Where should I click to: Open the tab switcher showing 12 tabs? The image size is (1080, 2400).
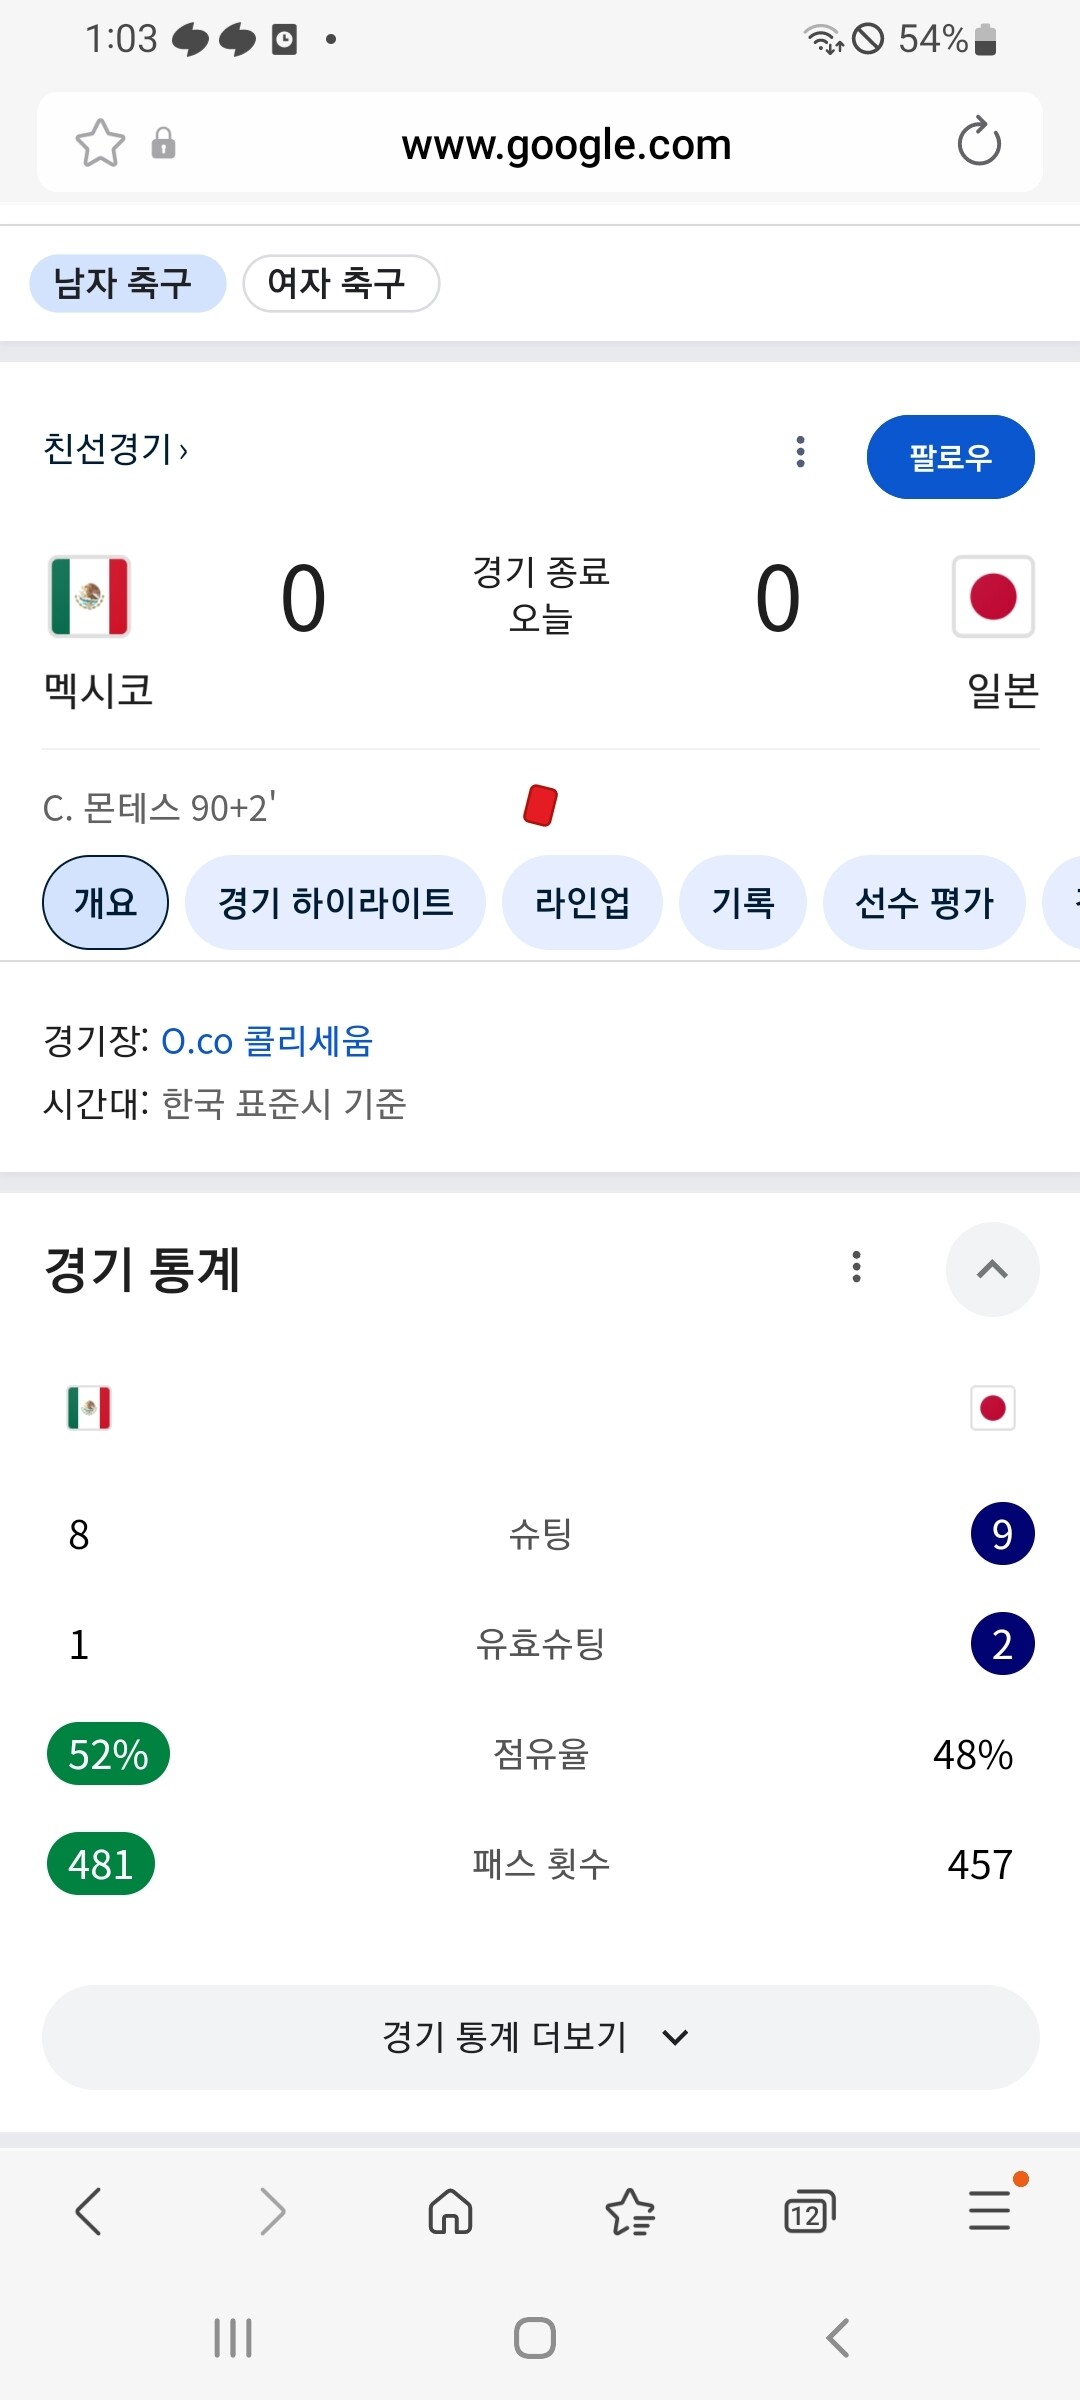[x=809, y=2211]
